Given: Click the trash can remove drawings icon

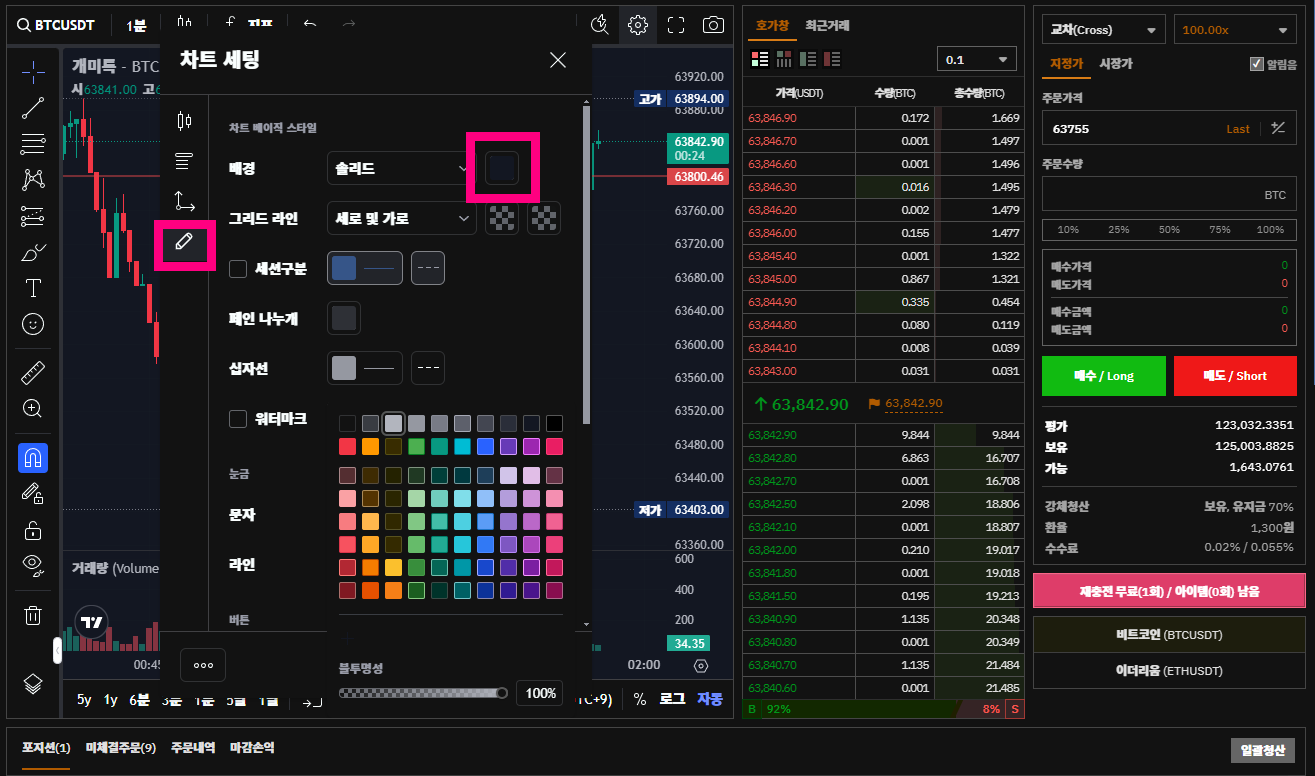Looking at the screenshot, I should tap(33, 615).
